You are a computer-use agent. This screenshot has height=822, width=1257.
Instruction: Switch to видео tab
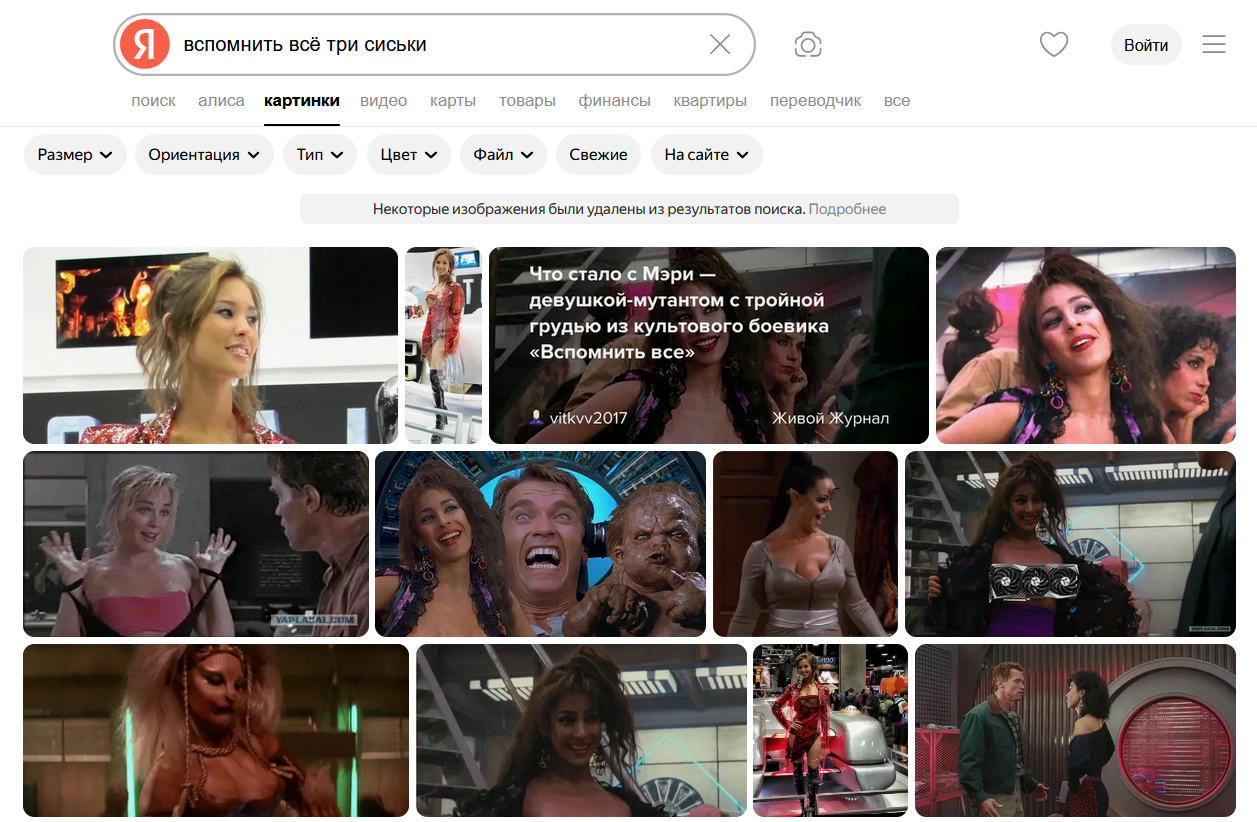pos(384,101)
